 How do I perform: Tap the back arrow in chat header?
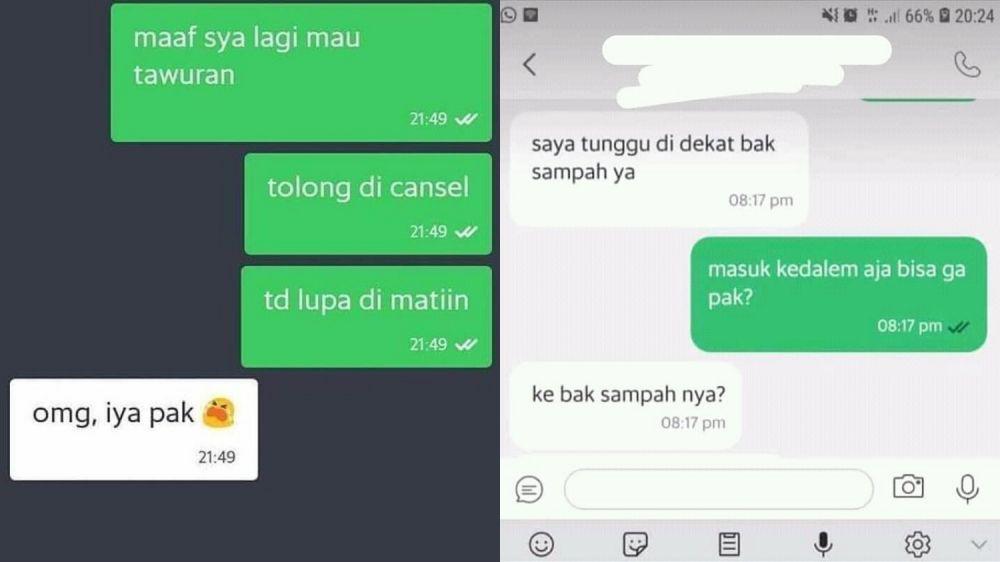click(x=529, y=64)
